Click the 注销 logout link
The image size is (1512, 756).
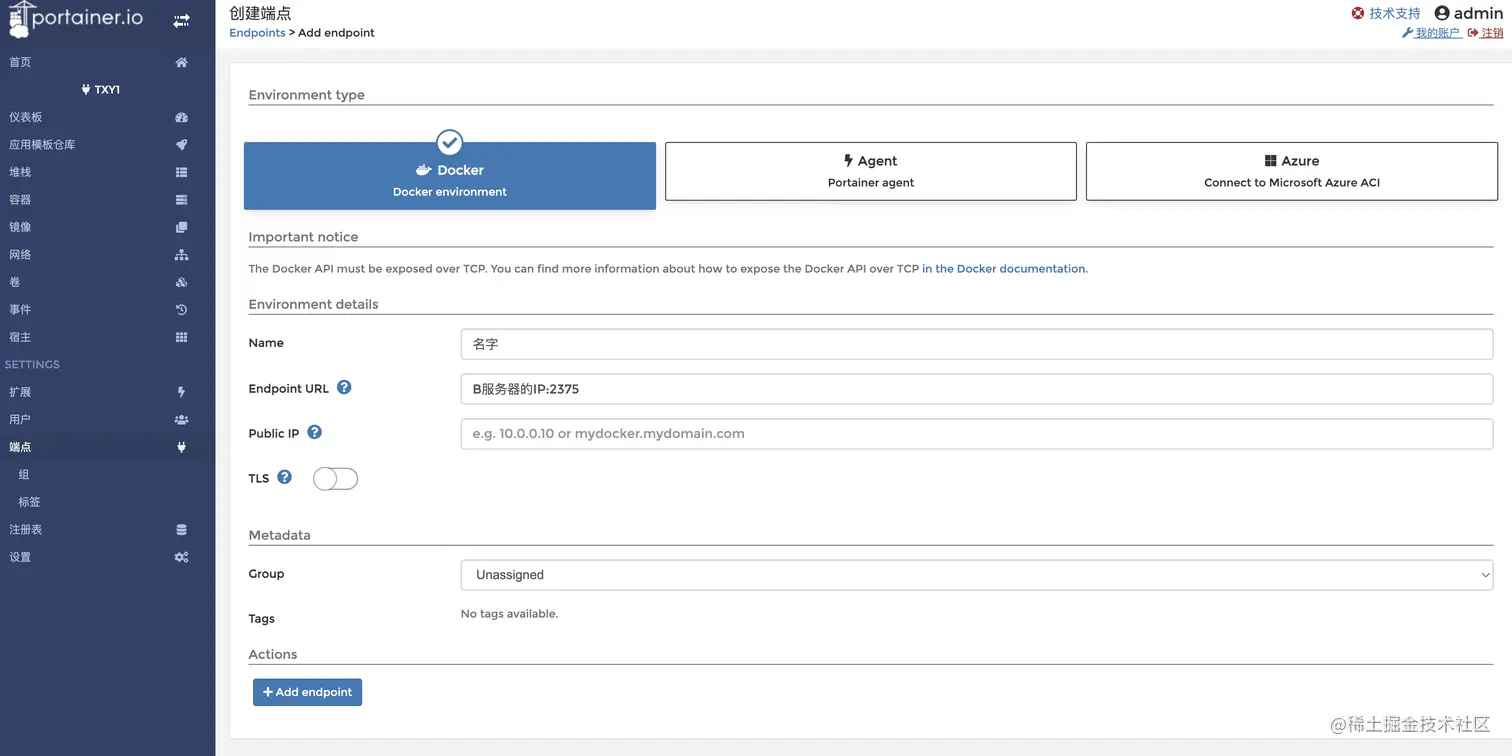1484,33
